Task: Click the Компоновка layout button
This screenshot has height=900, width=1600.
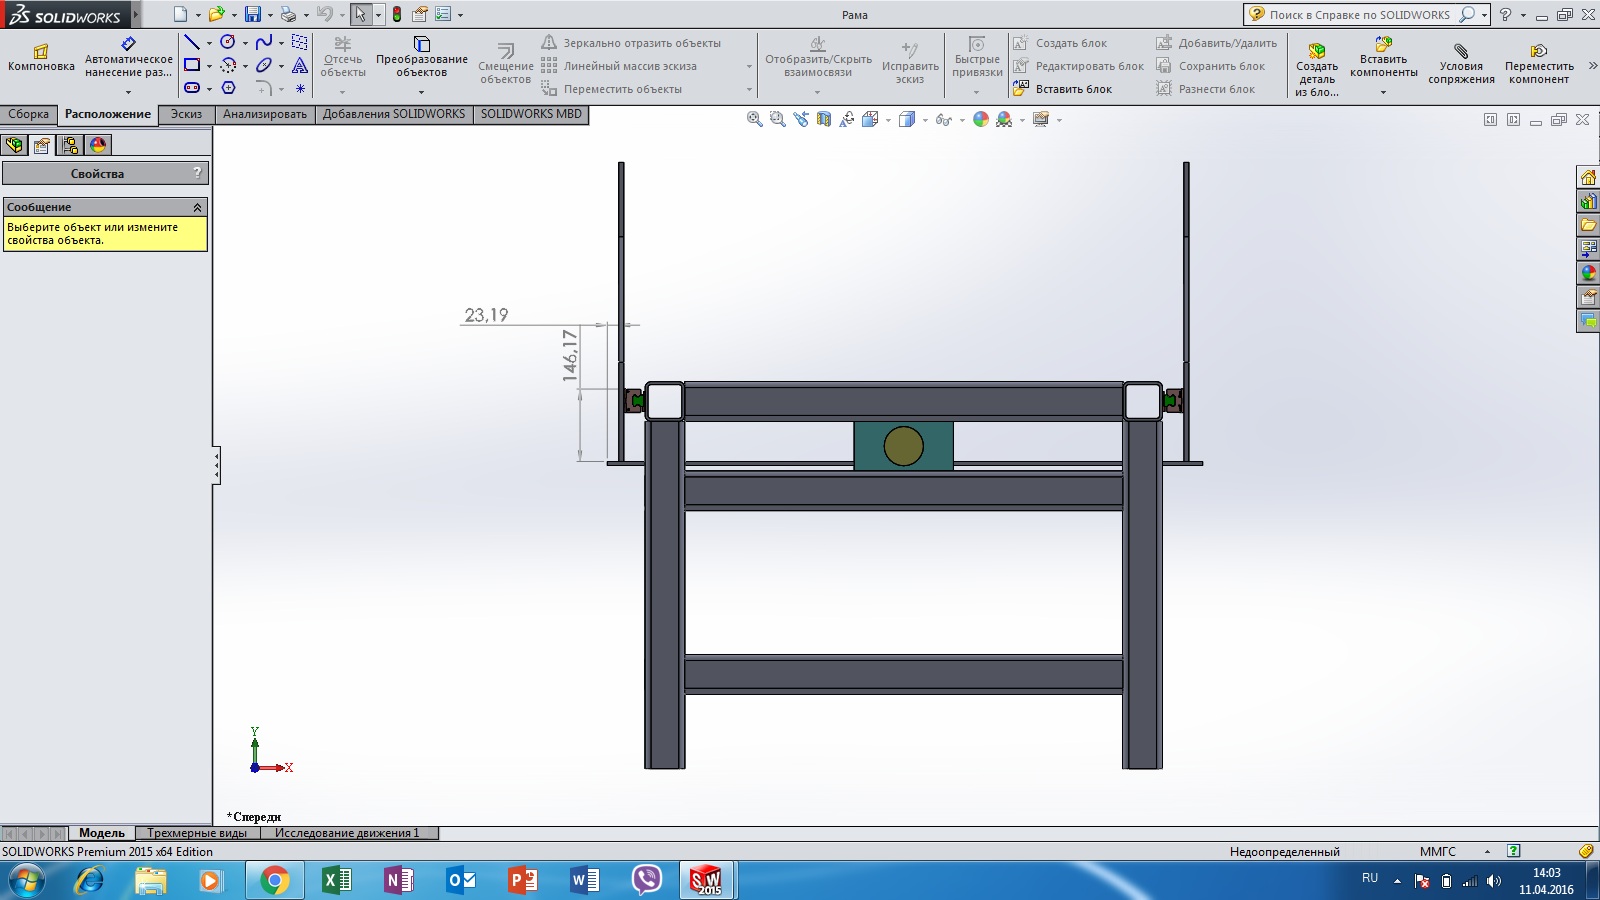Action: (41, 58)
